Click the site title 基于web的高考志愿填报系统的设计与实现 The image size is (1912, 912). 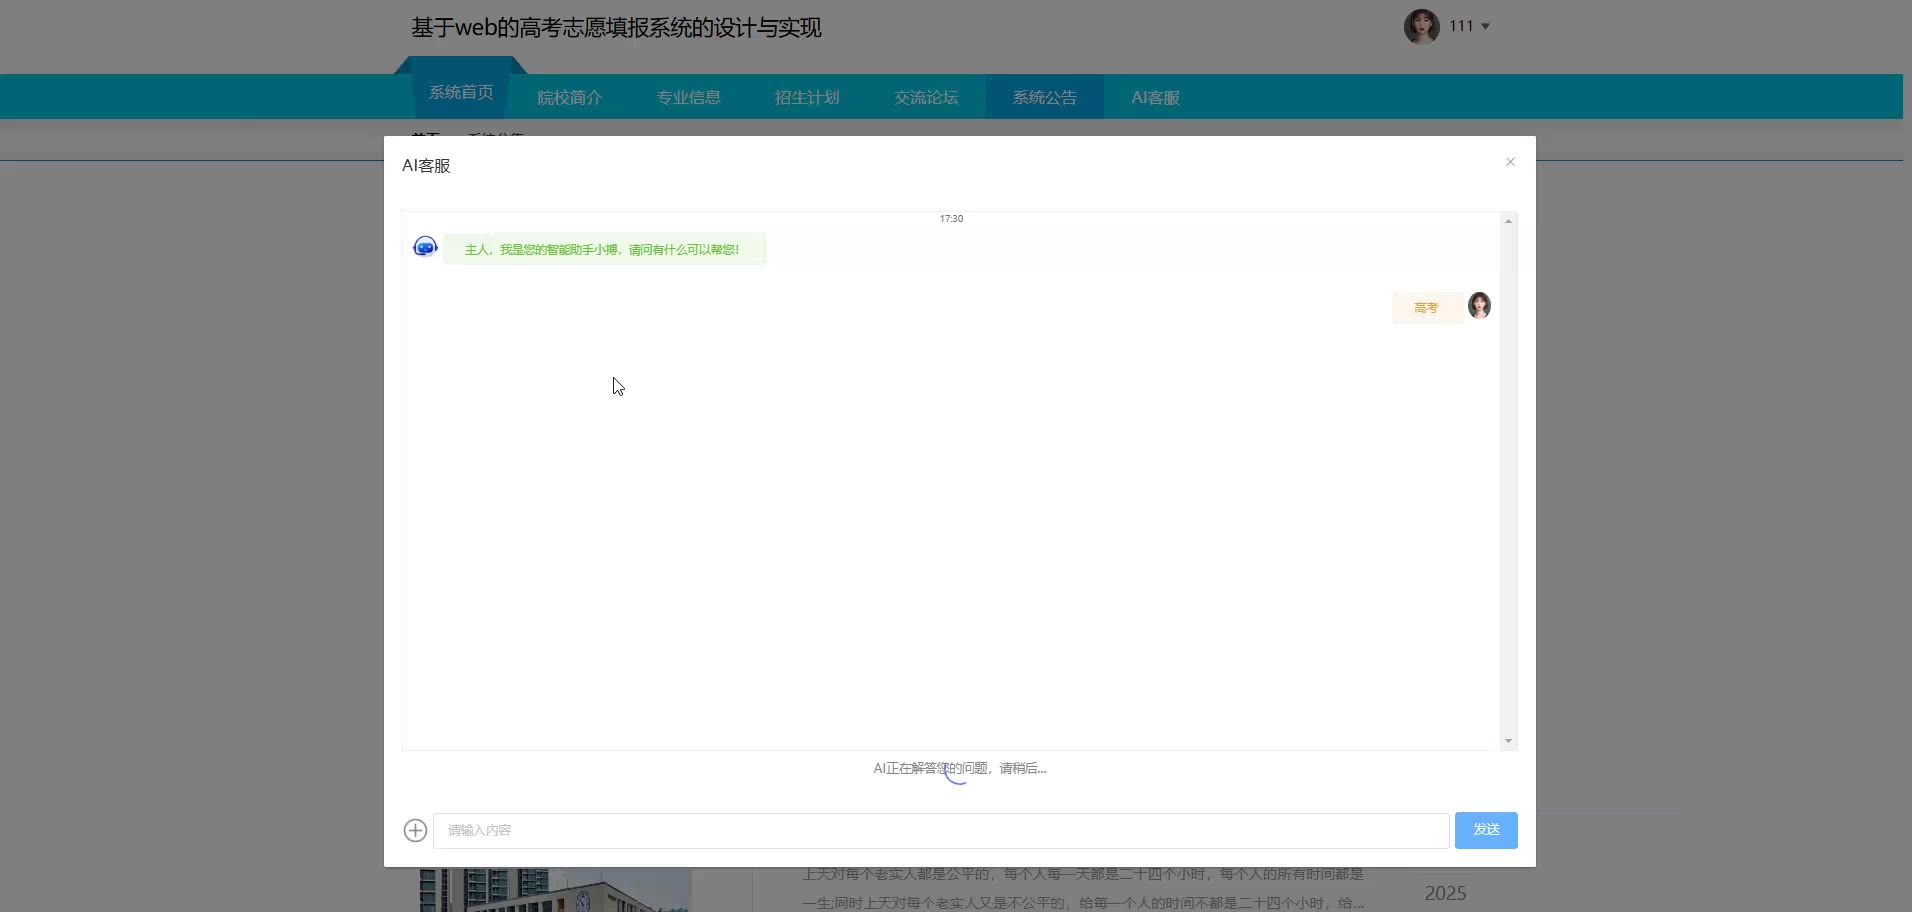coord(616,27)
